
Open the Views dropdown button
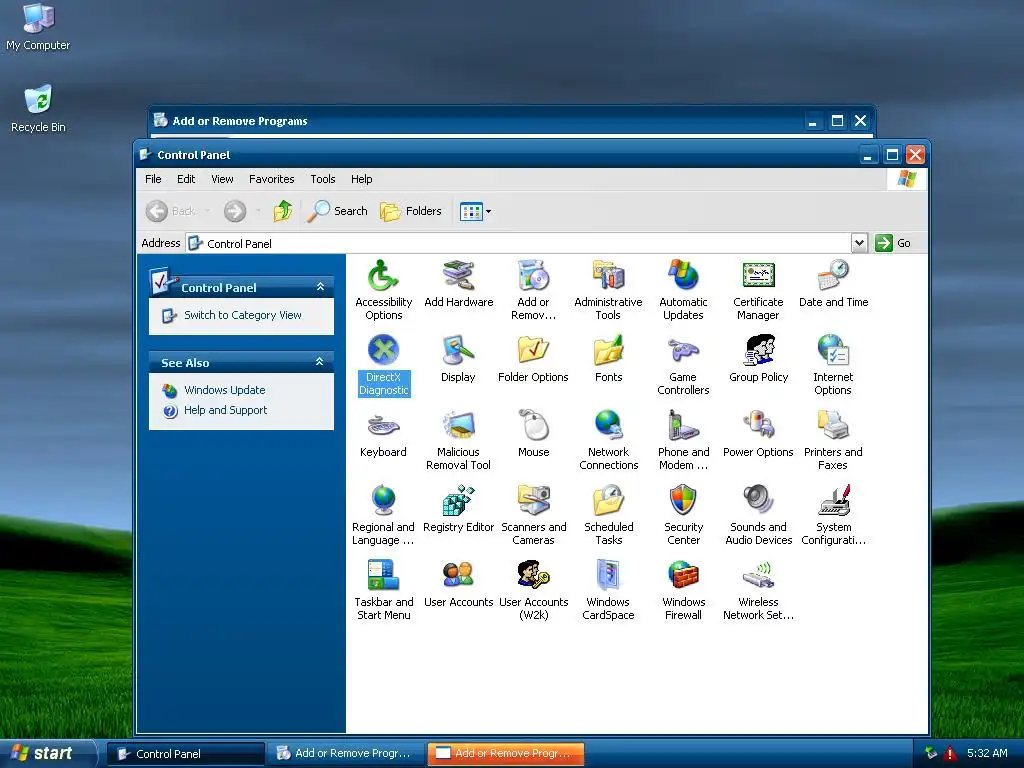pyautogui.click(x=475, y=211)
